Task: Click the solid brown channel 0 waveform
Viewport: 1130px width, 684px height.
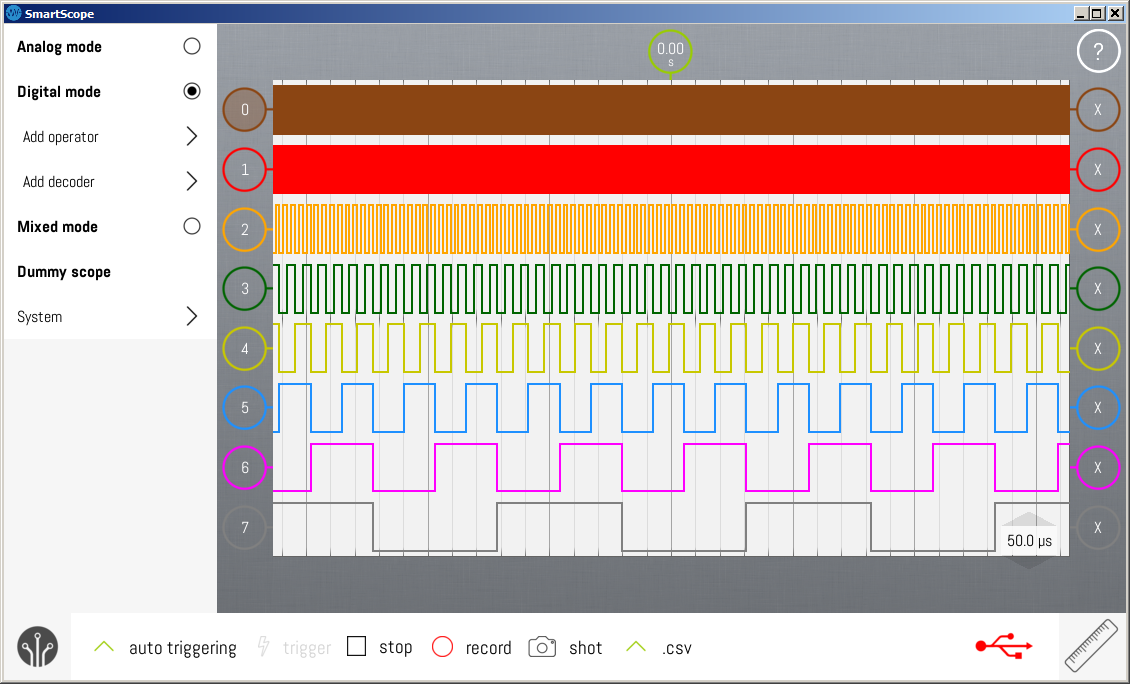Action: (671, 110)
